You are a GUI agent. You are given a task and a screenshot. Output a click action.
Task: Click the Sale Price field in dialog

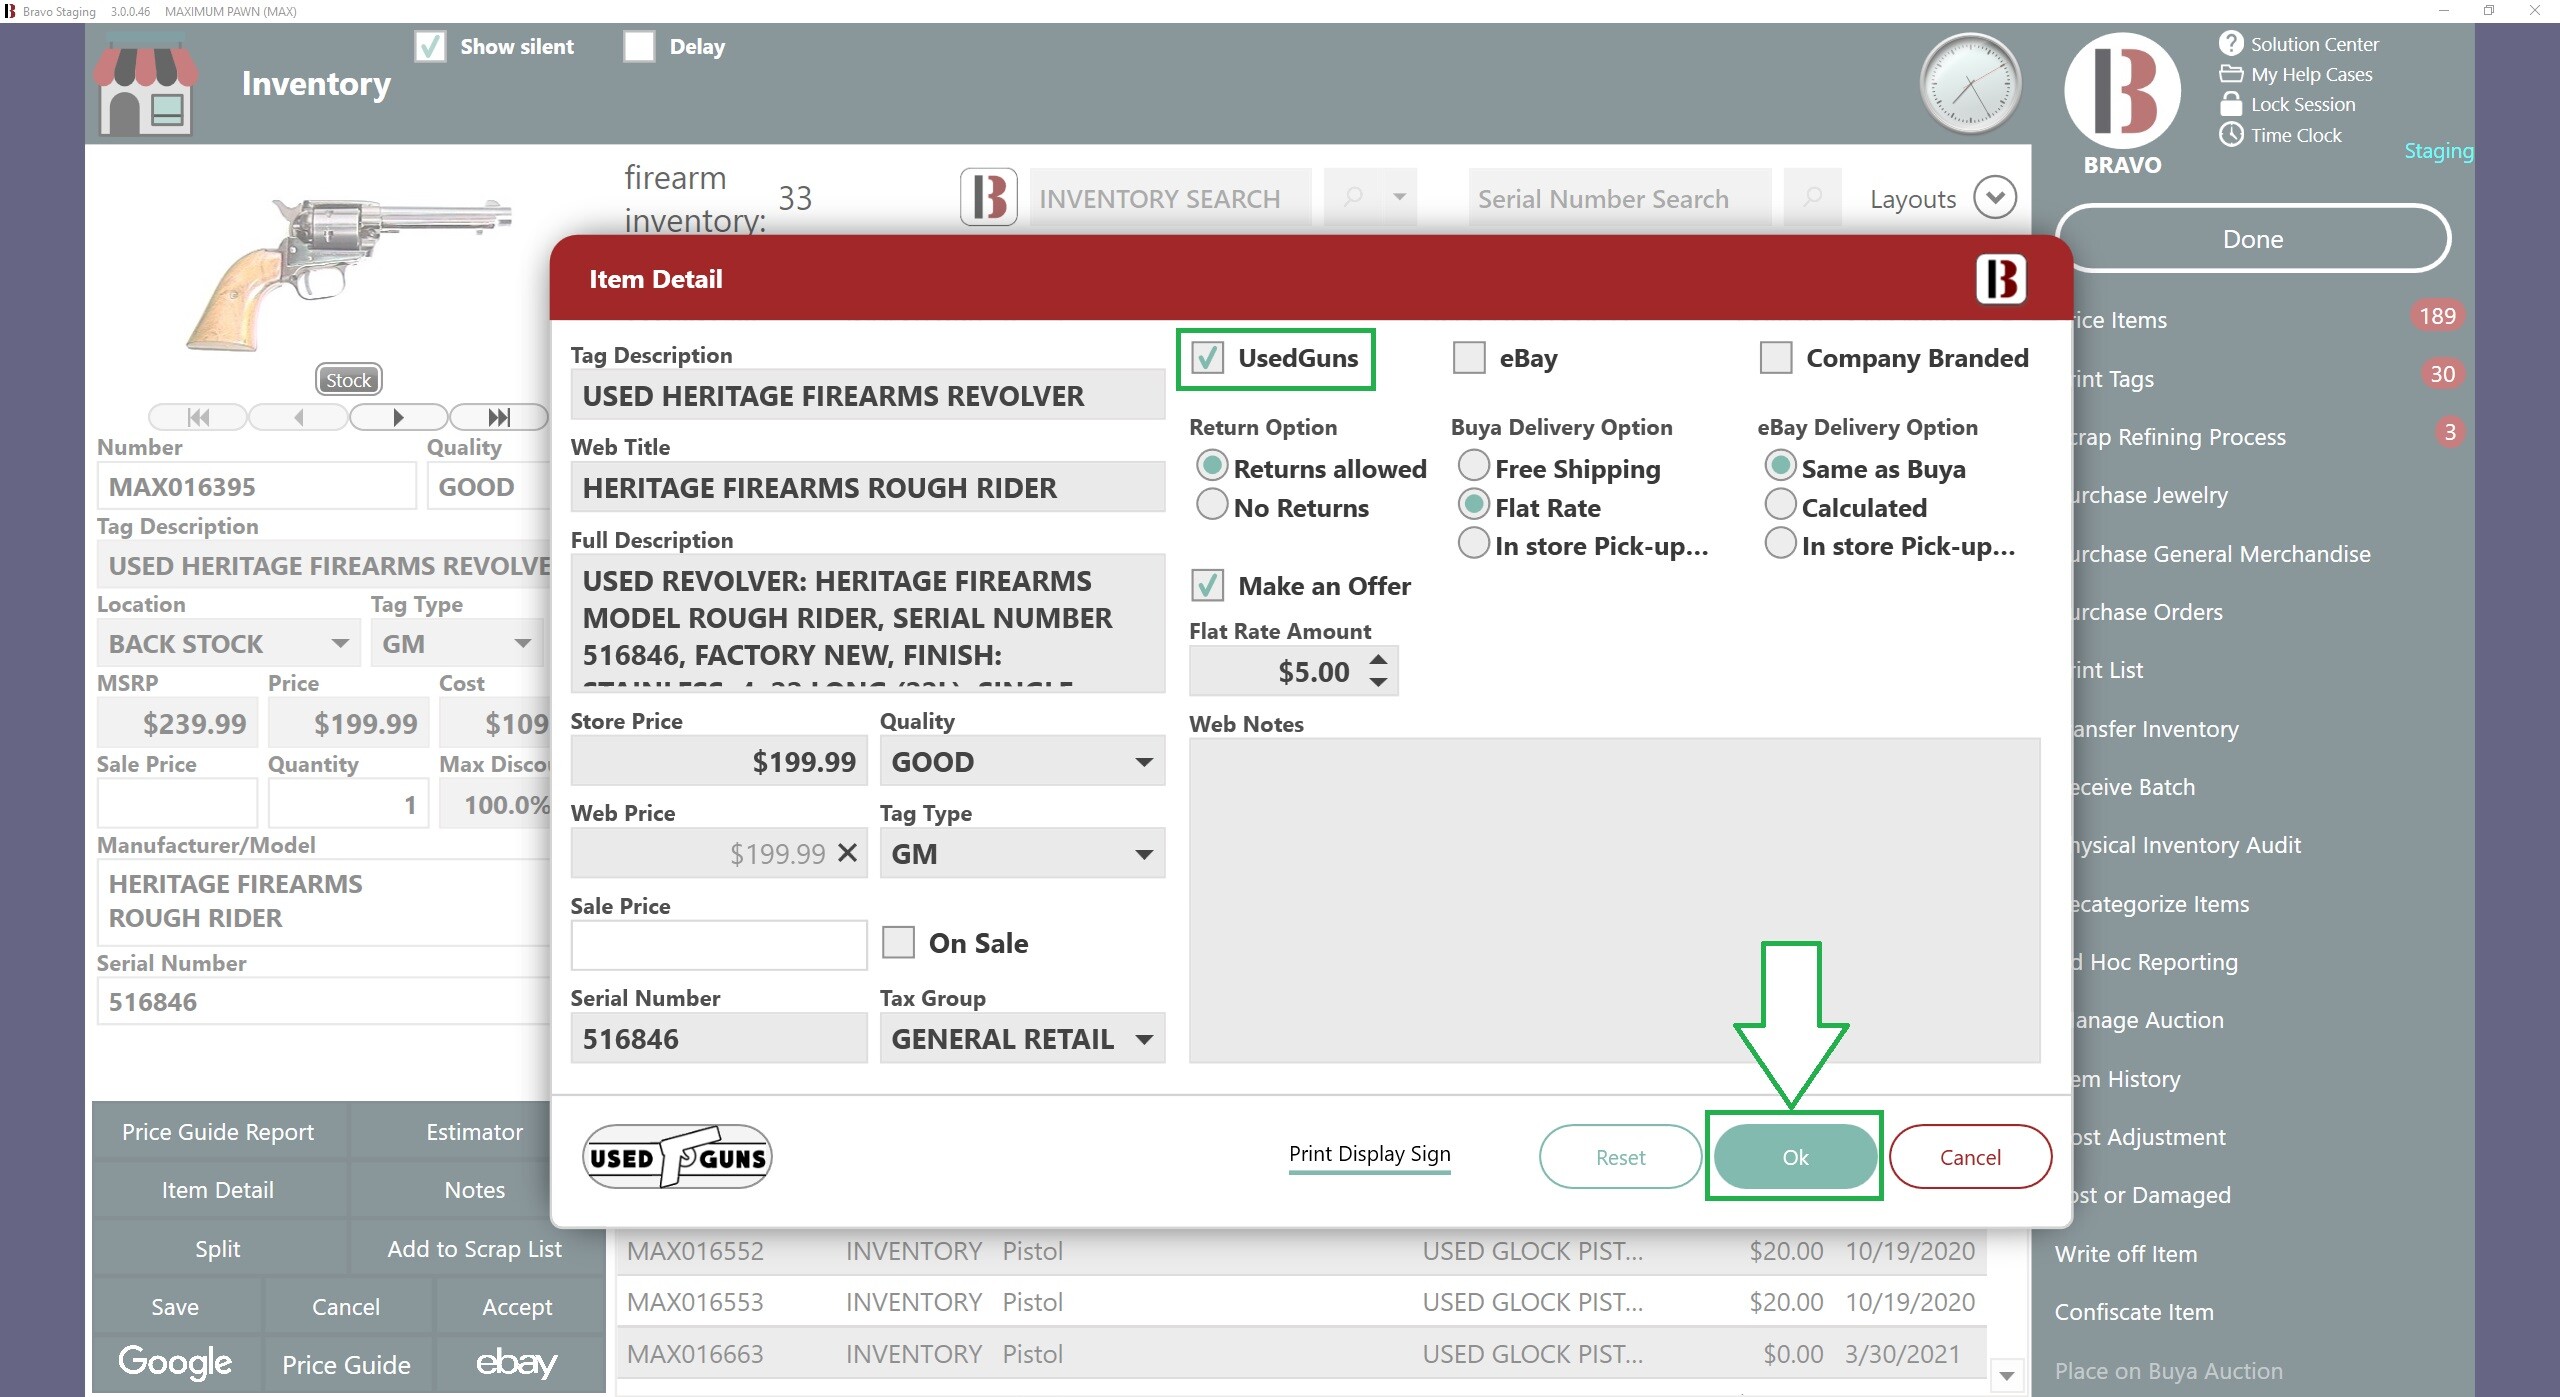[x=718, y=944]
